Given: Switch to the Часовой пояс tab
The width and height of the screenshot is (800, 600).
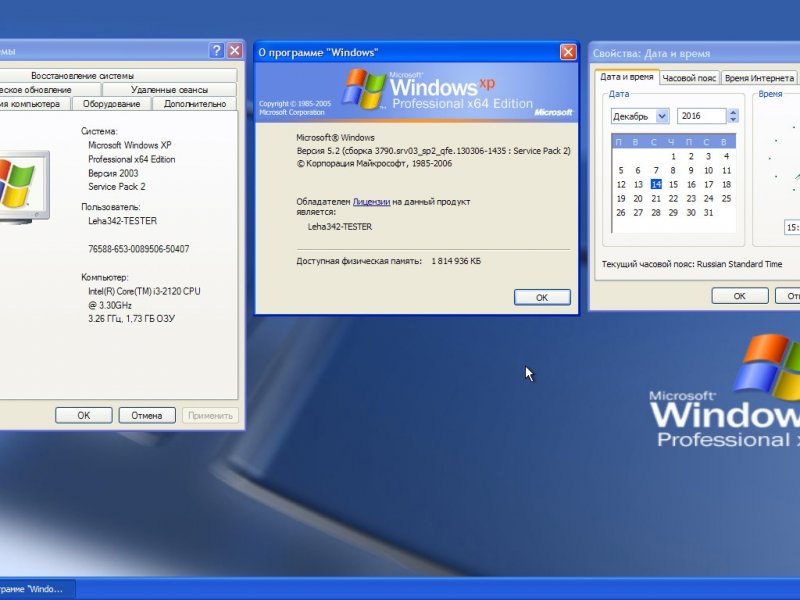Looking at the screenshot, I should pyautogui.click(x=689, y=78).
